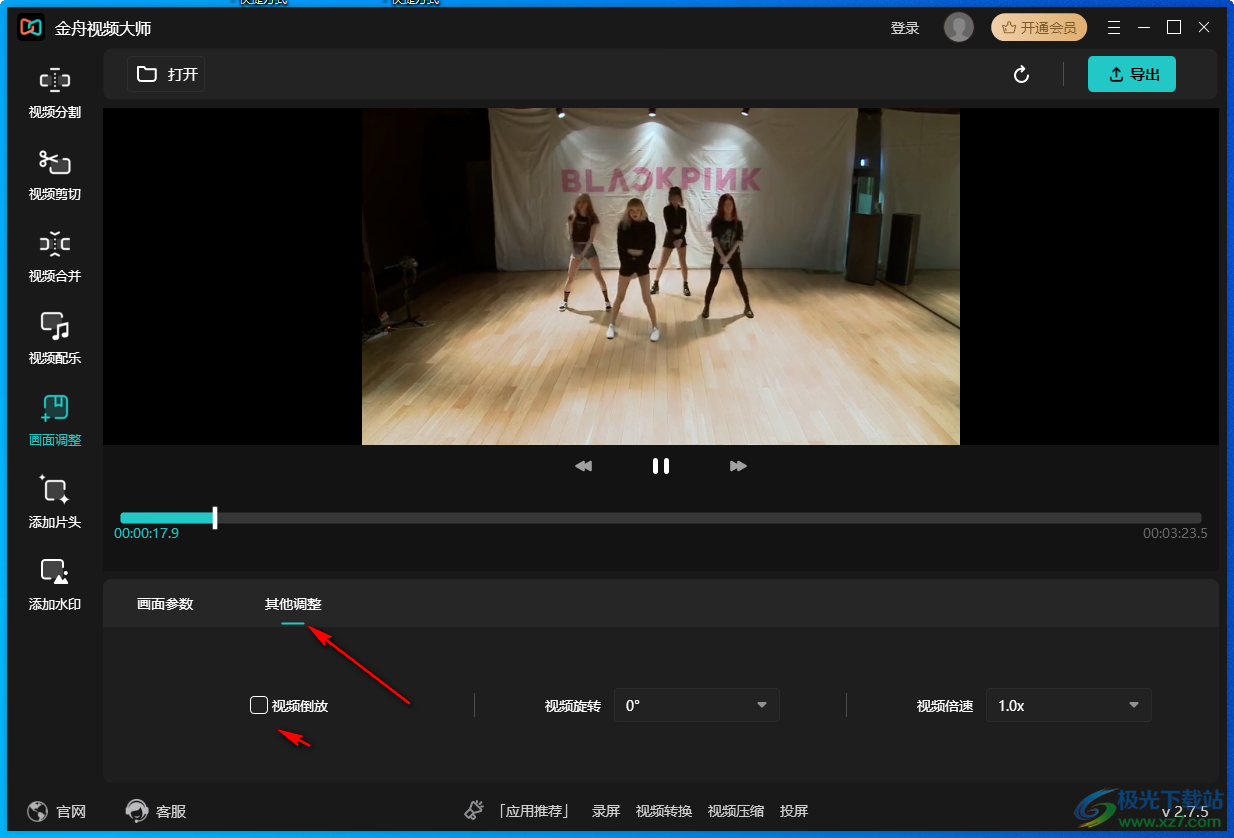Switch to the 画面参数 tab

[x=165, y=604]
